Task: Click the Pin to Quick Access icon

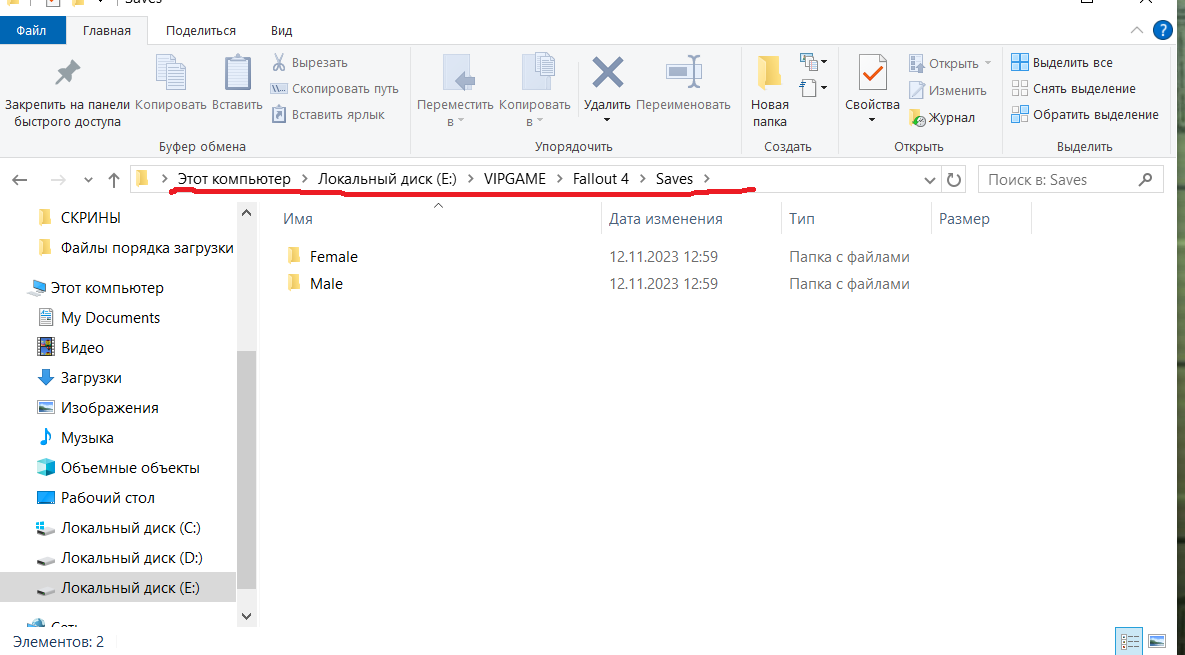Action: 67,74
